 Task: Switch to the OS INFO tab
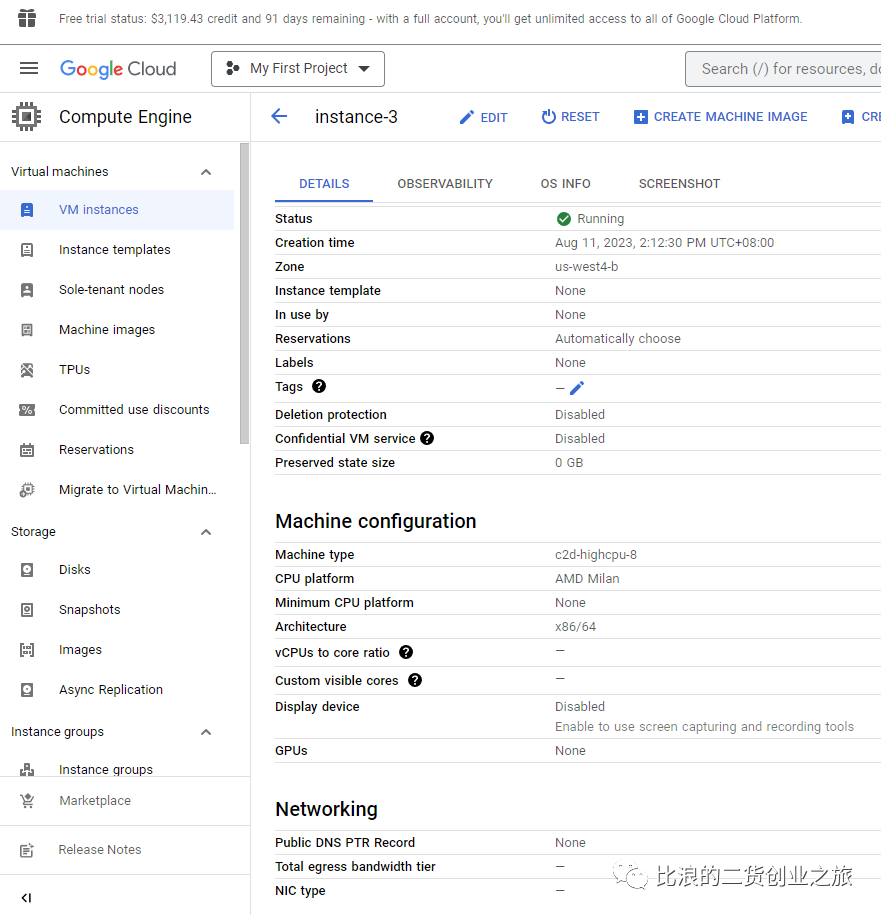pyautogui.click(x=565, y=184)
